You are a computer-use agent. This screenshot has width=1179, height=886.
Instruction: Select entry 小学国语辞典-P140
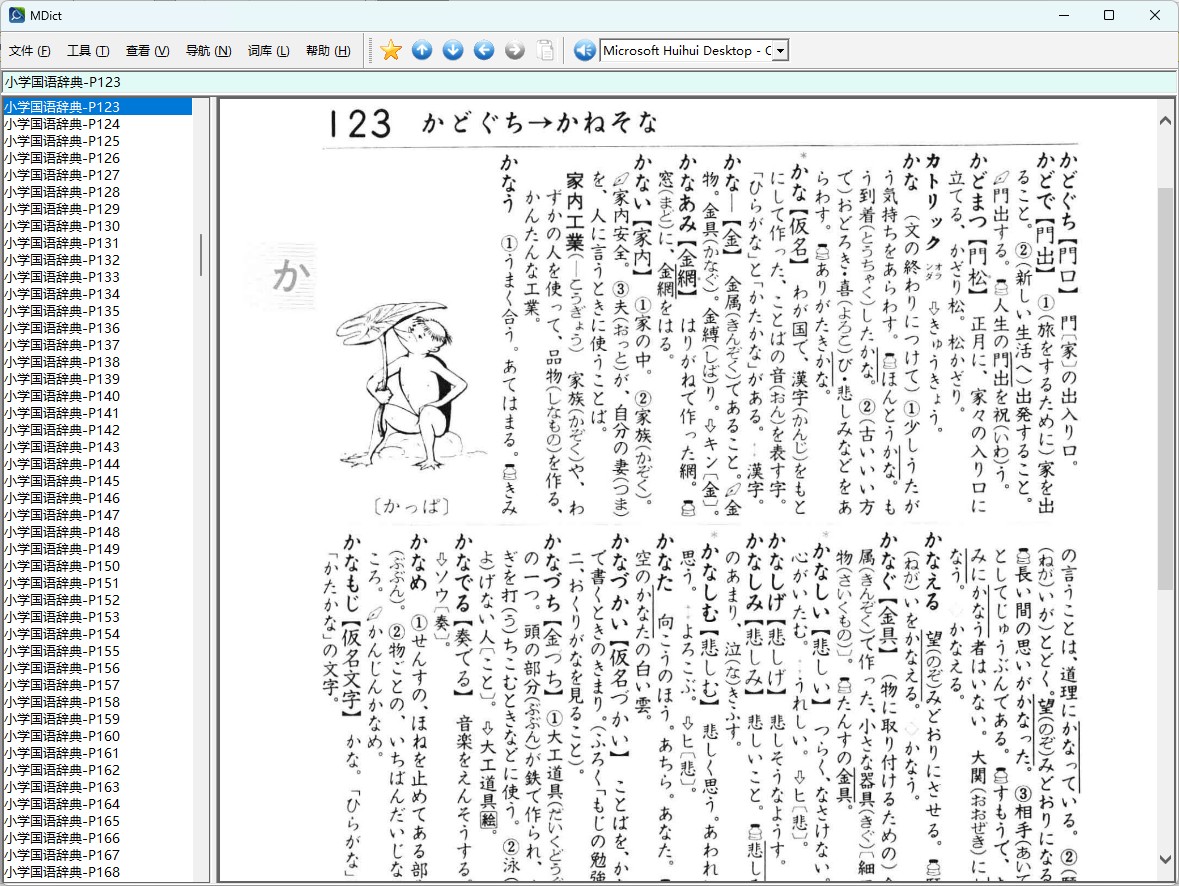coord(97,396)
